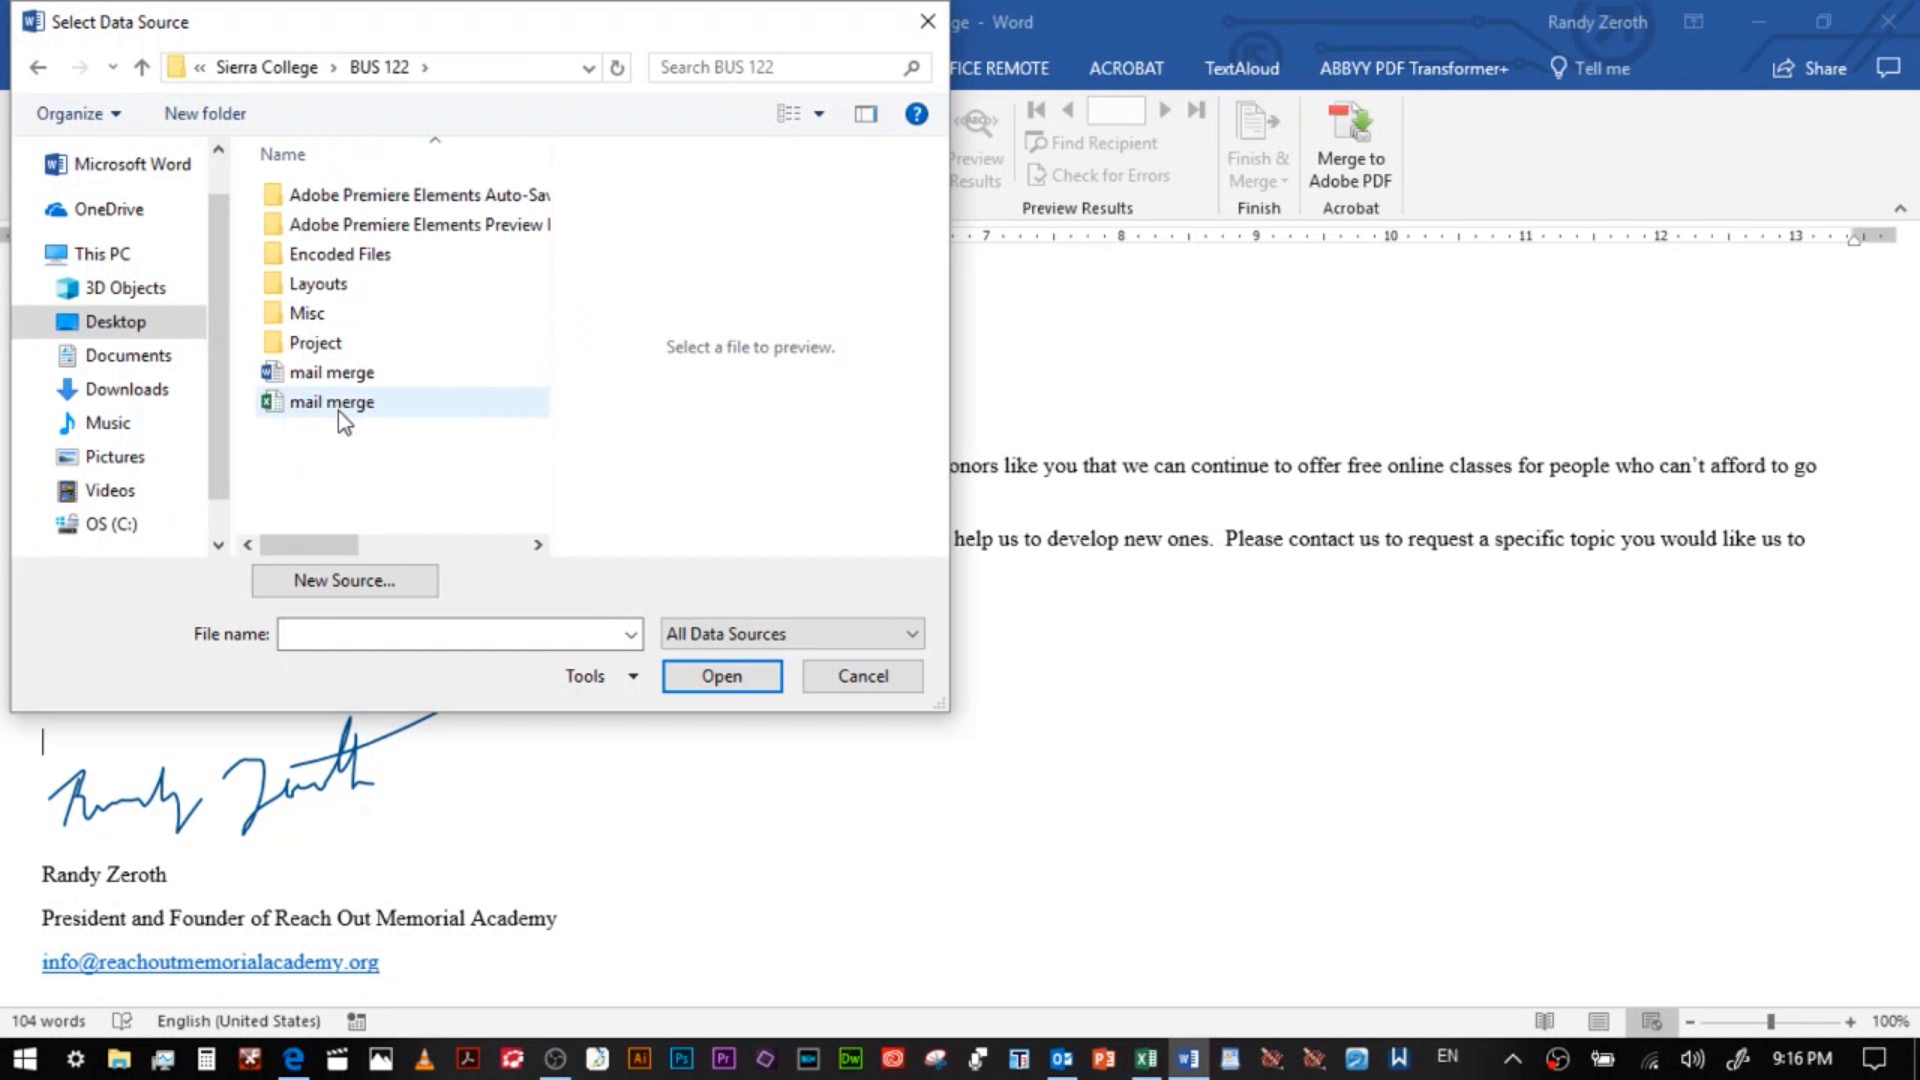Cancel the Select Data Source dialog
1920x1080 pixels.
click(863, 676)
